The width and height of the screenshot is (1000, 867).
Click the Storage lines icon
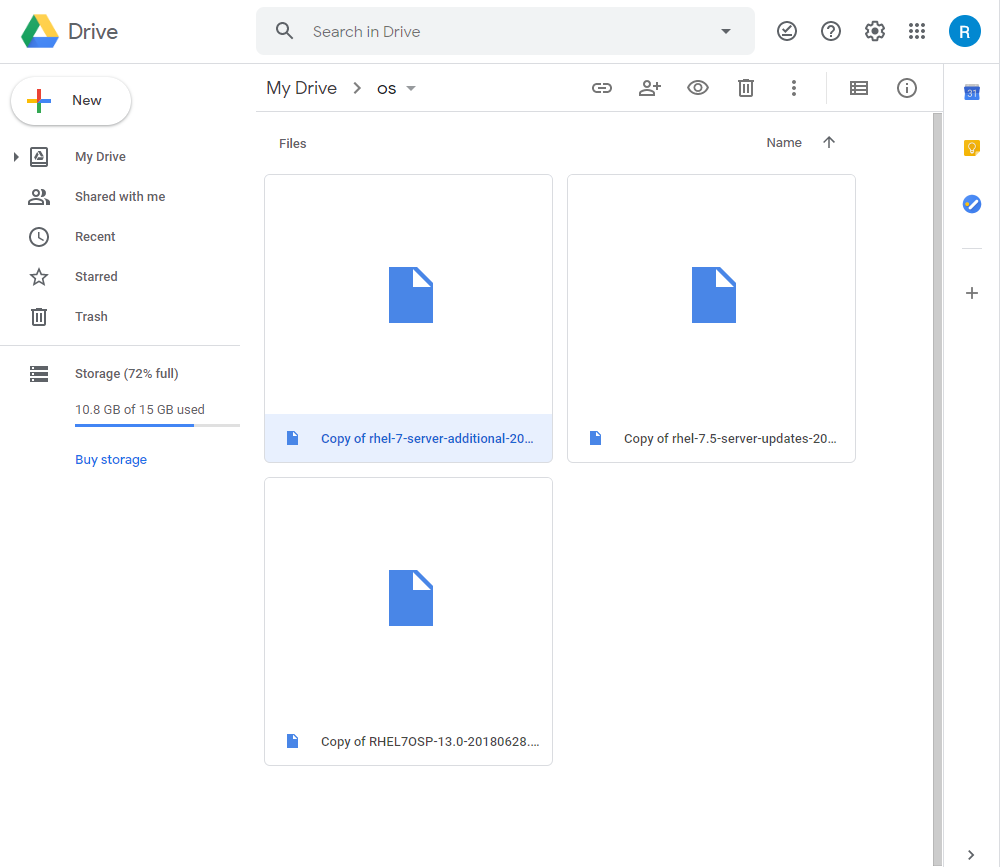(x=39, y=374)
